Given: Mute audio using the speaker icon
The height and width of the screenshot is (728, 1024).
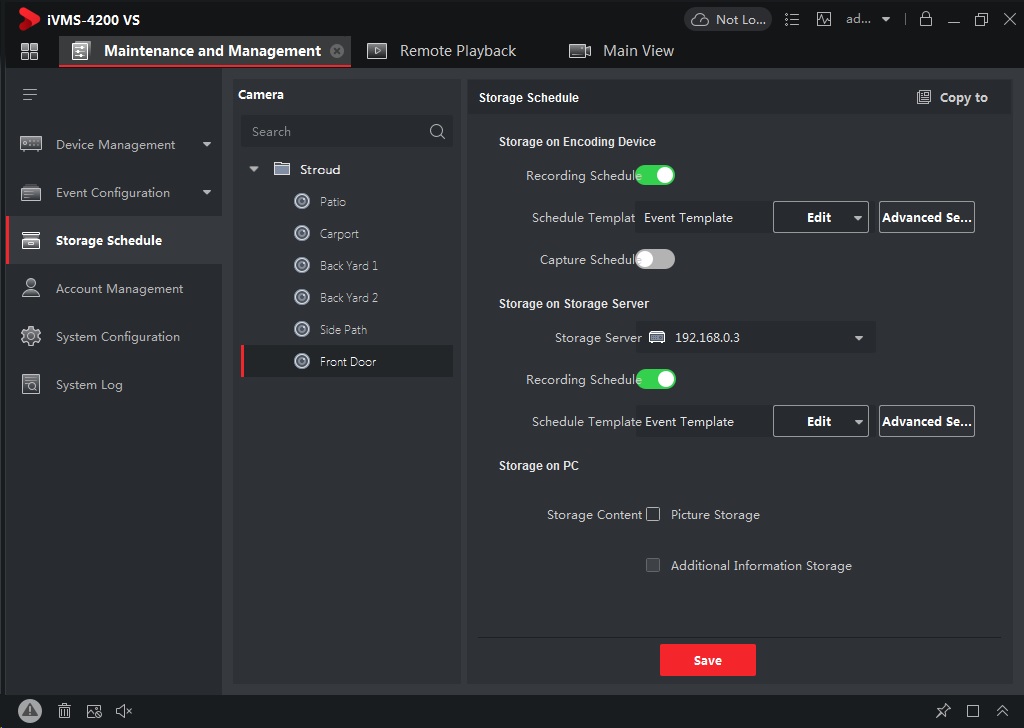Looking at the screenshot, I should point(124,711).
